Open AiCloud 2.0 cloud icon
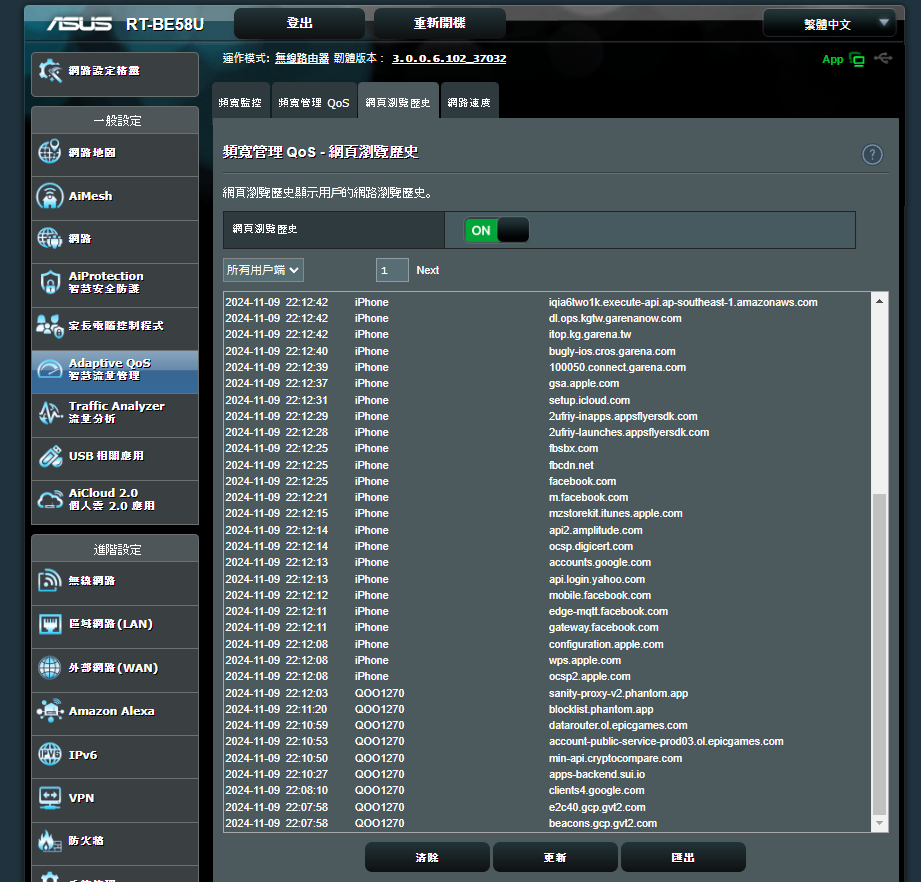The image size is (921, 882). (50, 499)
